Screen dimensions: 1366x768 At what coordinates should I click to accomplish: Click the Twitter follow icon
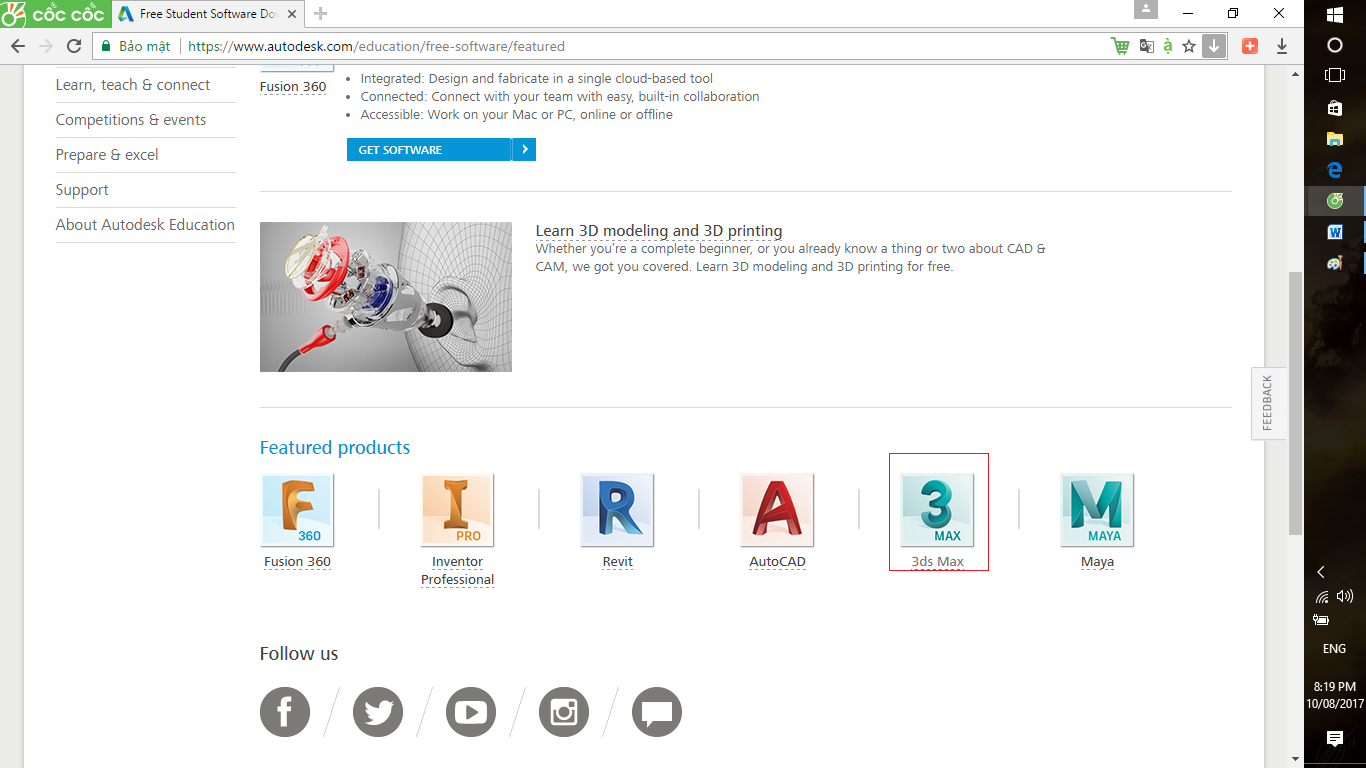coord(378,712)
